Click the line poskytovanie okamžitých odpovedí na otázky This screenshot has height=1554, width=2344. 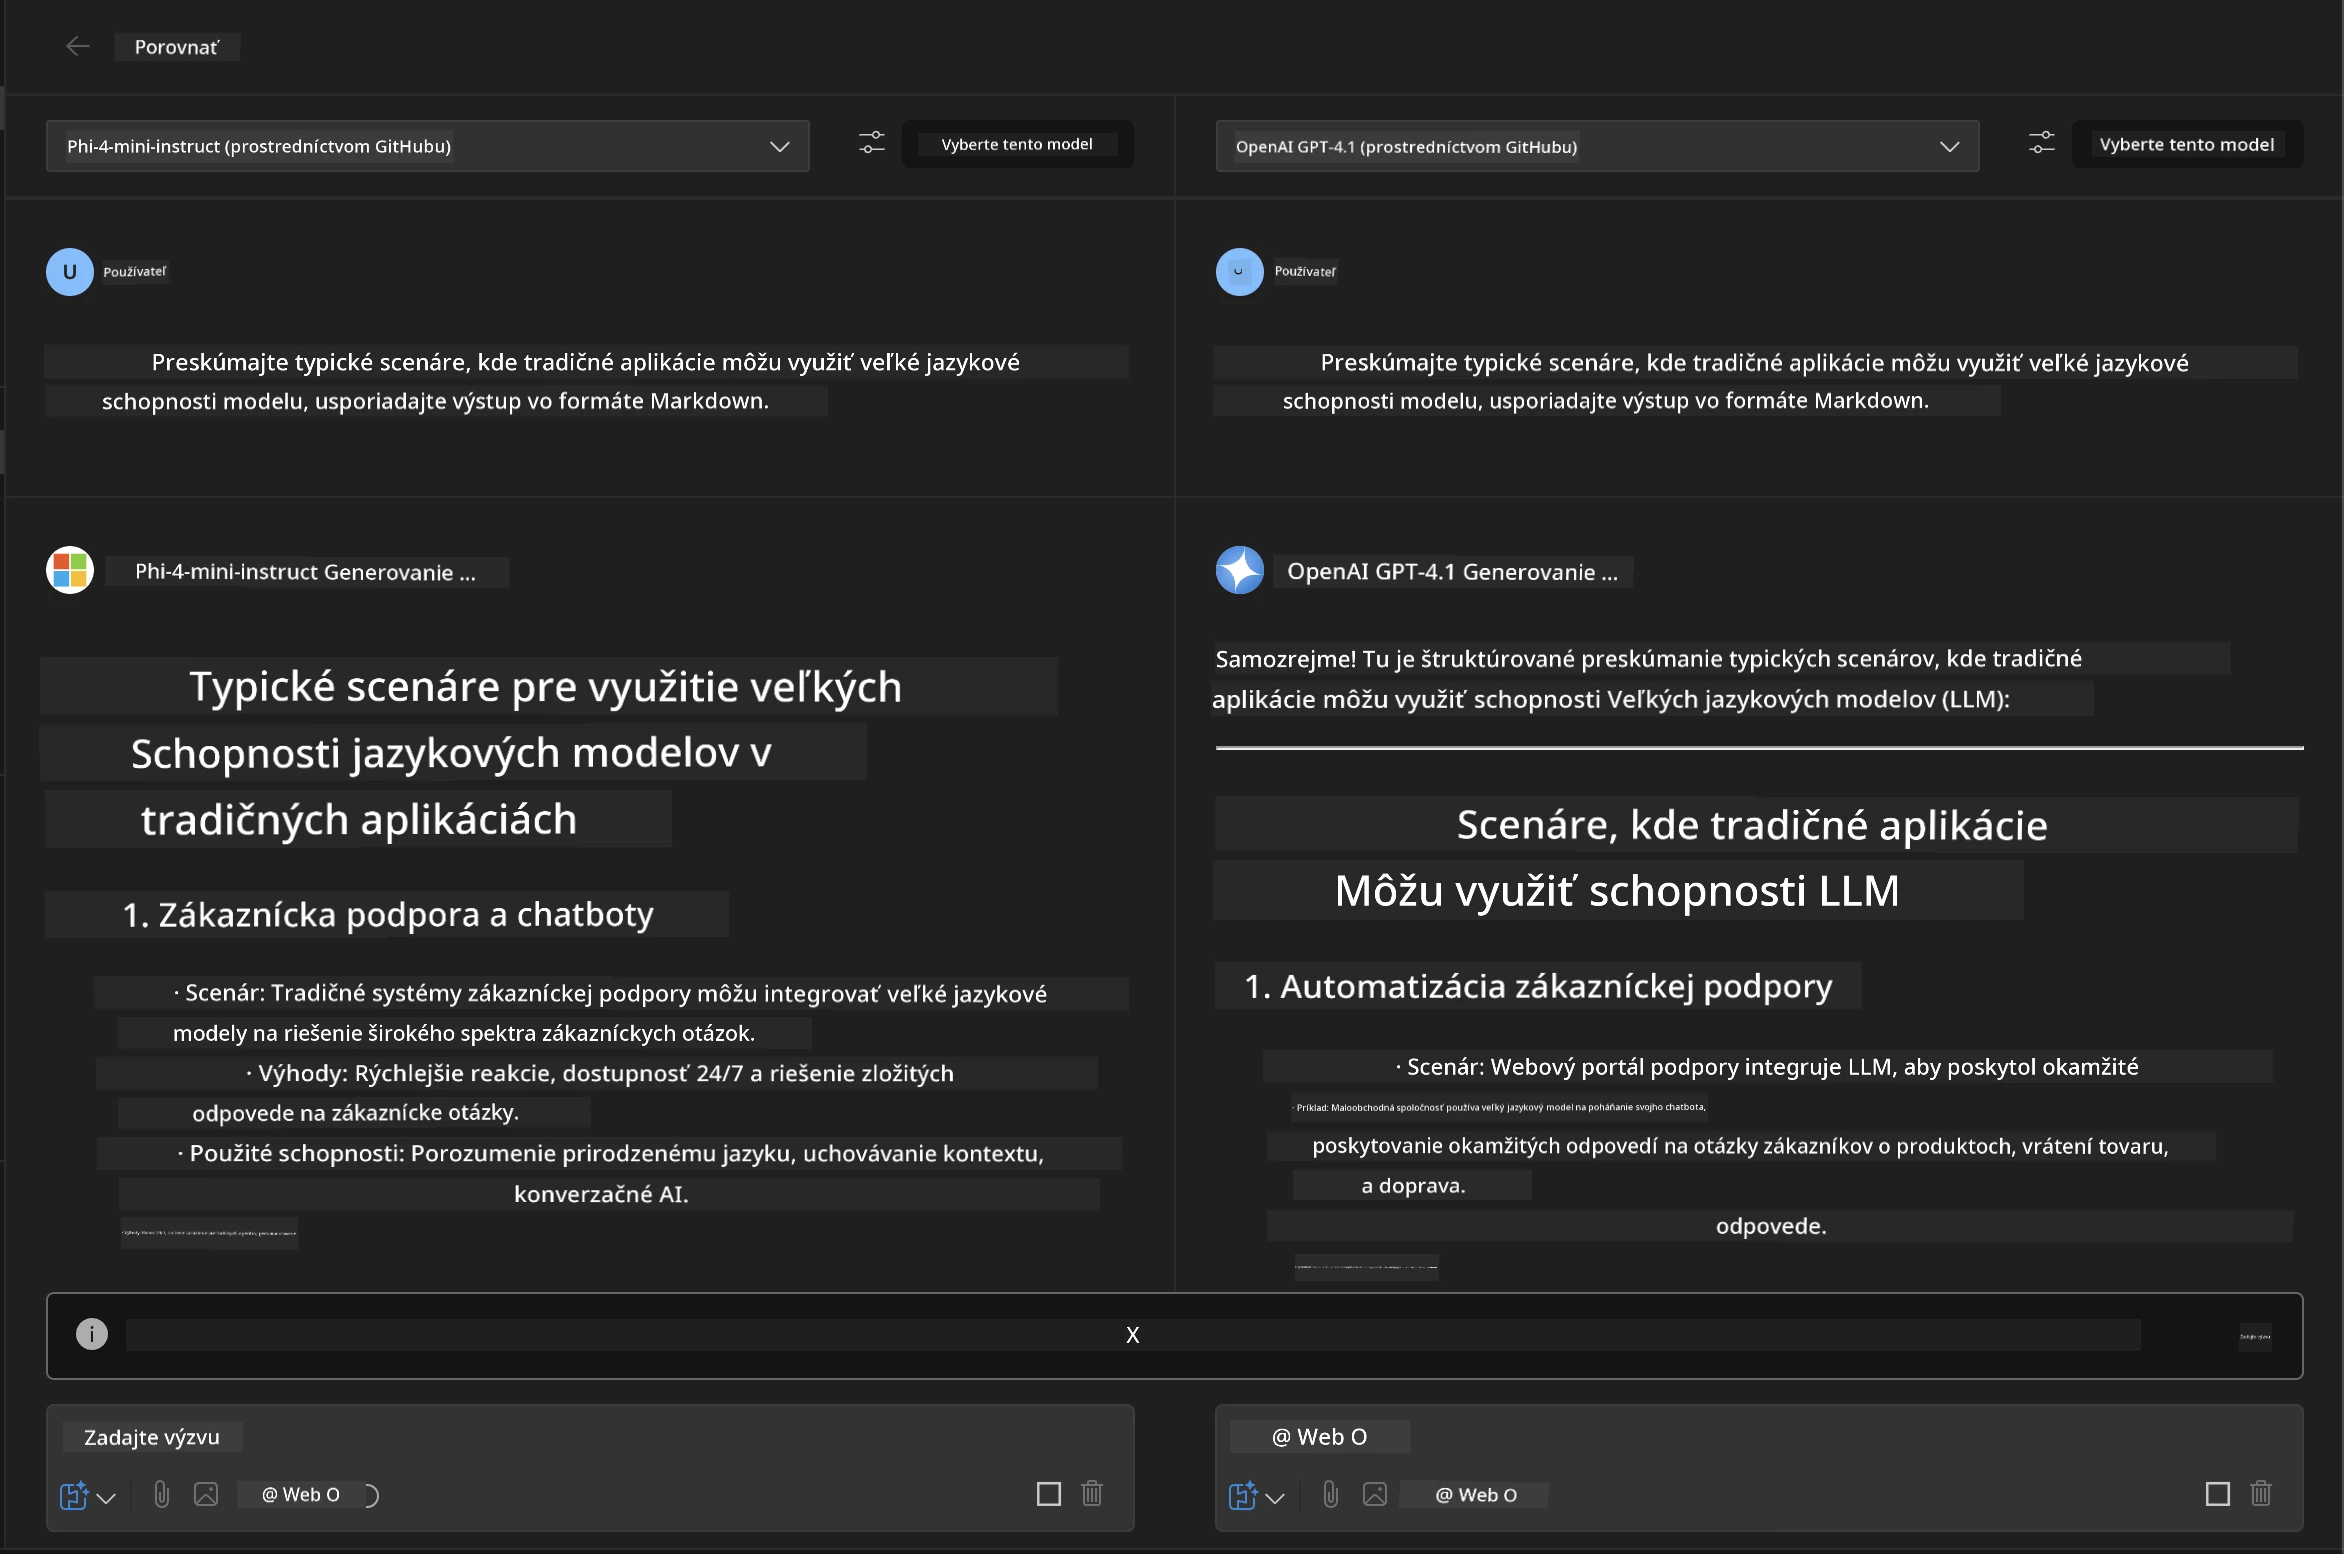(x=1740, y=1146)
